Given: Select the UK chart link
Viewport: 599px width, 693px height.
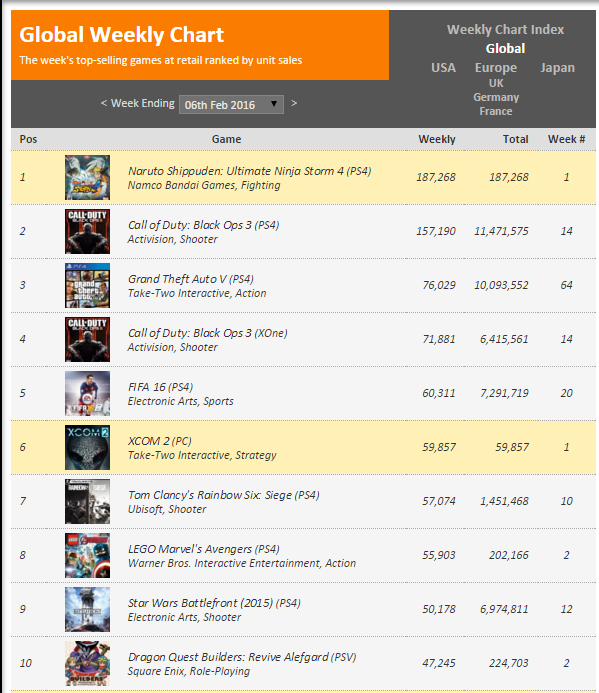Looking at the screenshot, I should tap(496, 83).
